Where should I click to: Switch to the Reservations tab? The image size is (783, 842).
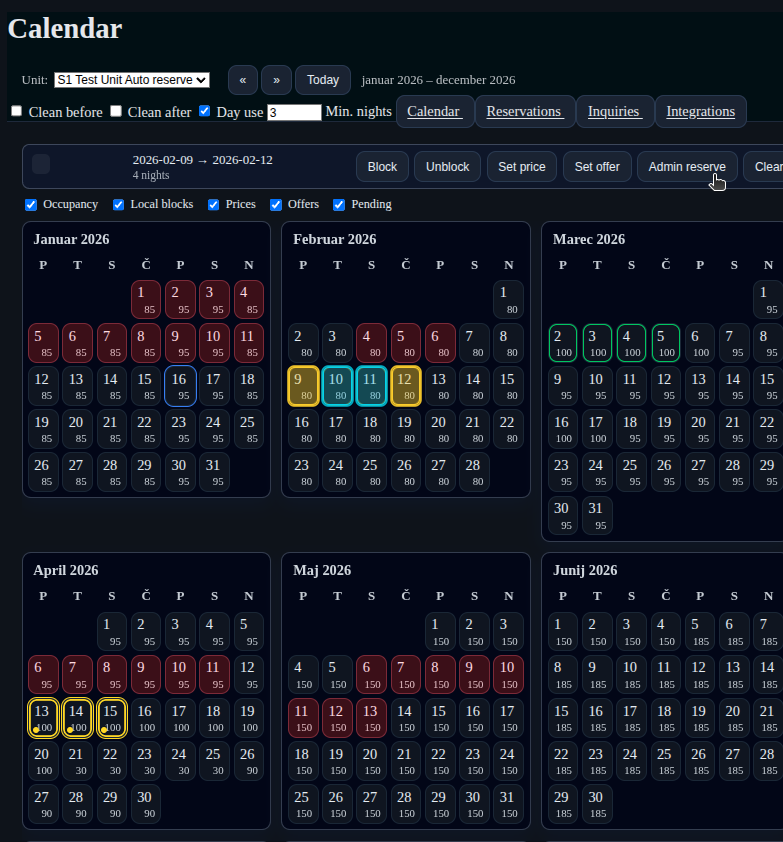point(525,112)
